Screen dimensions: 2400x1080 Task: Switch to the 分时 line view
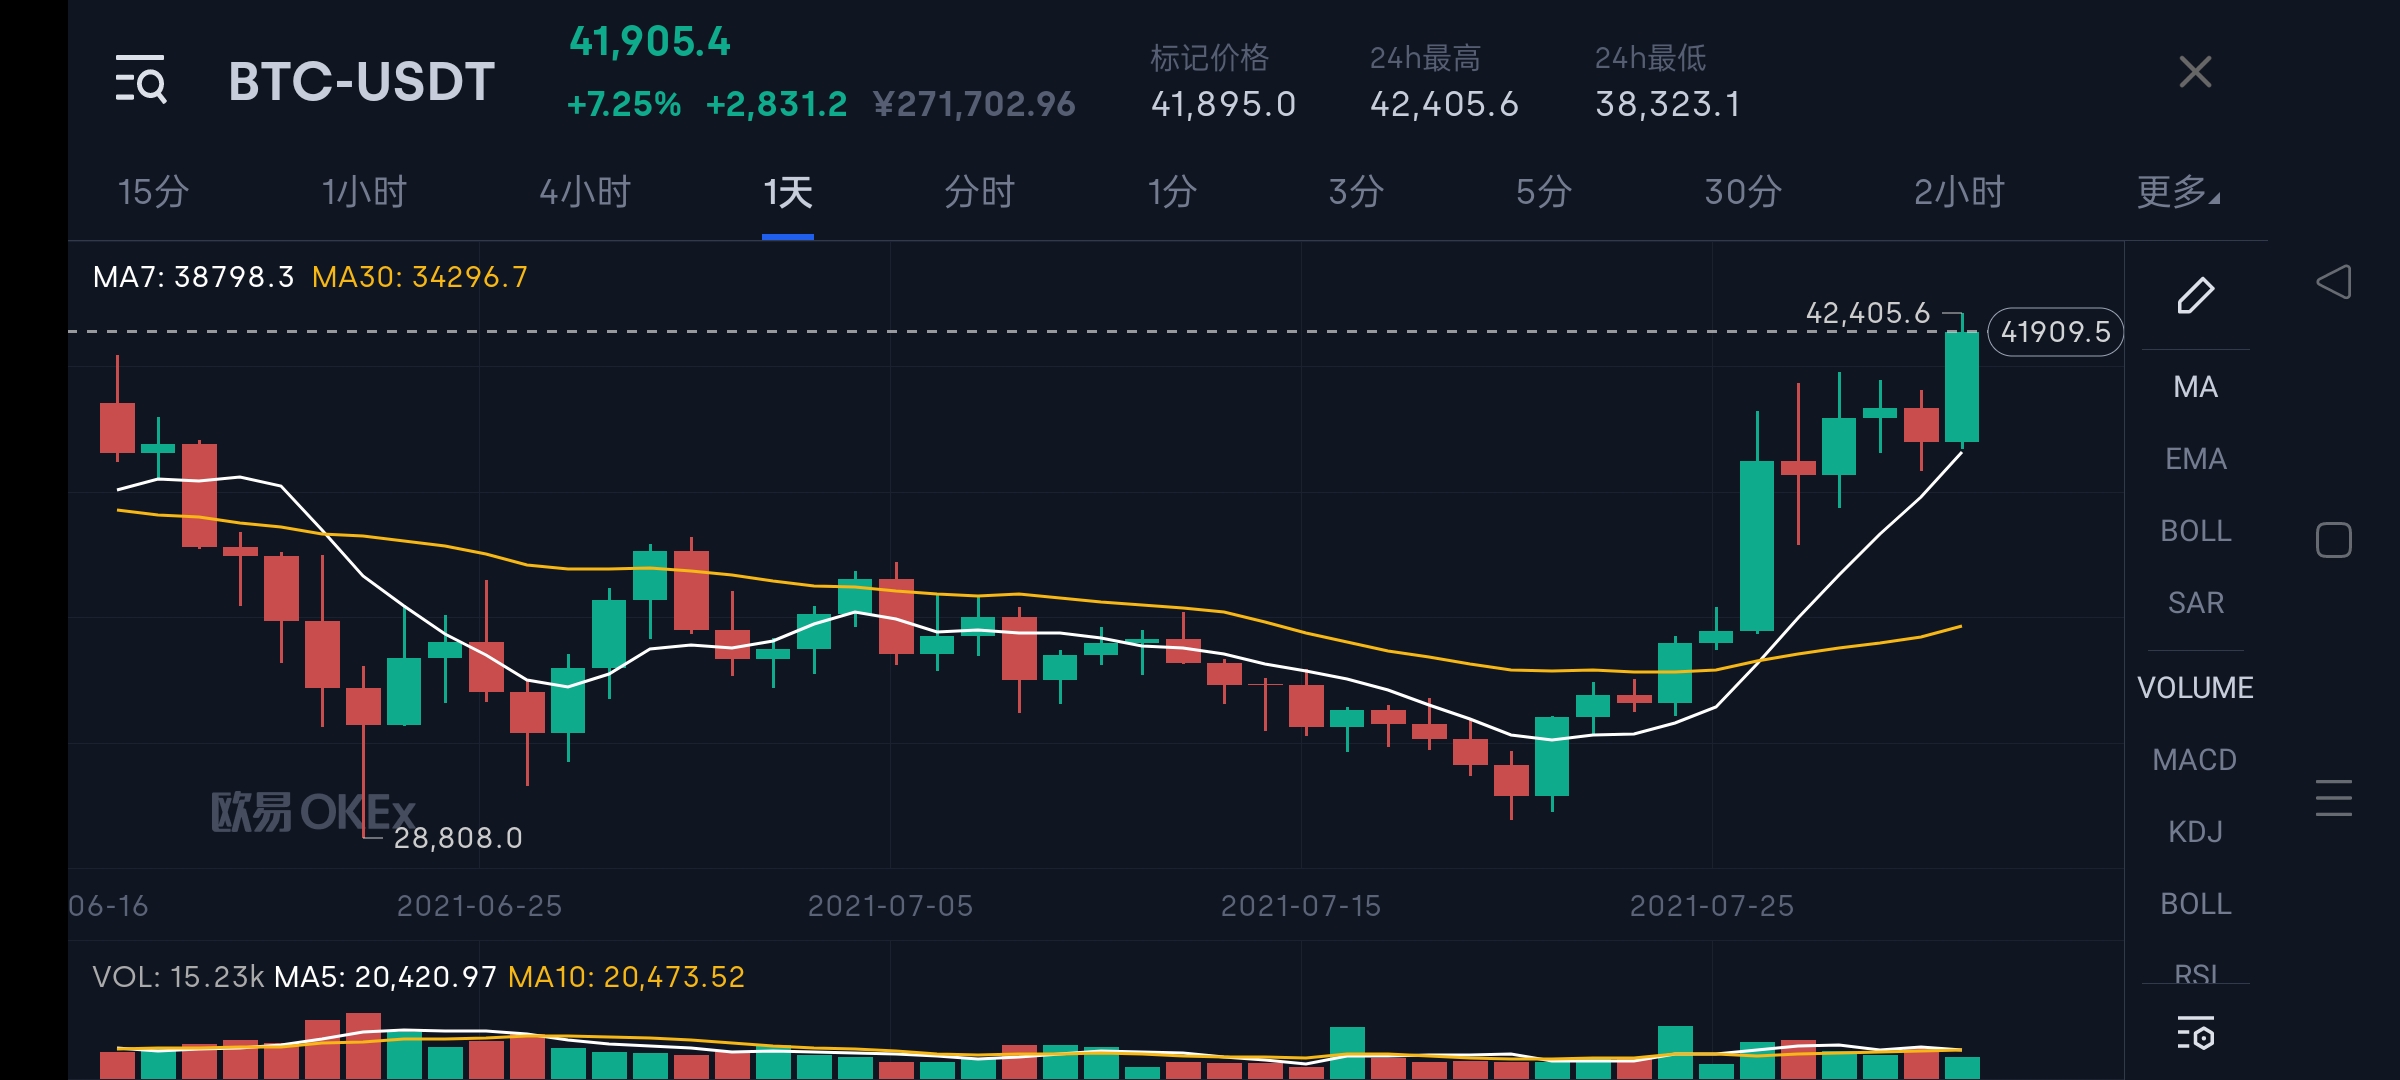pos(979,191)
